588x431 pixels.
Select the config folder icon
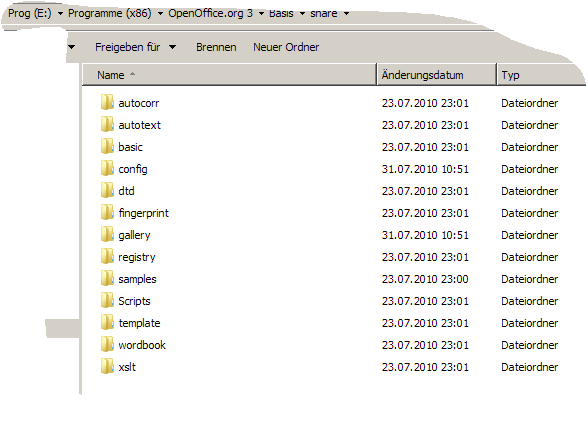click(107, 169)
